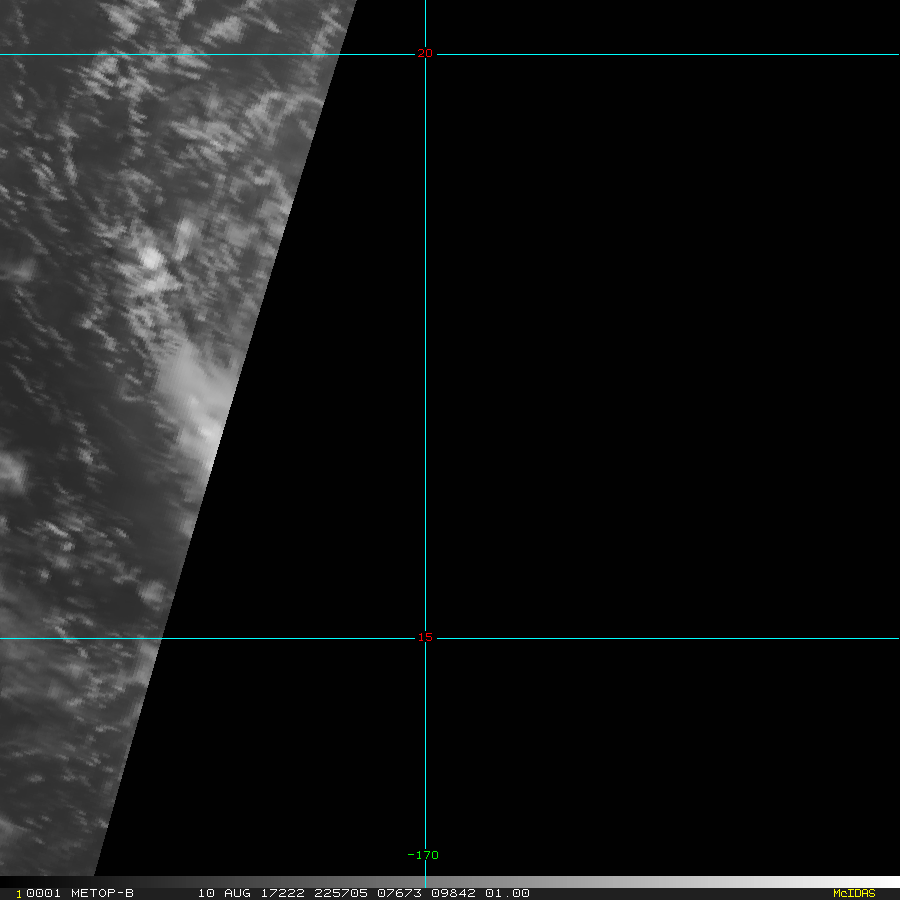
Task: Click the 0001 frame identifier
Action: click(44, 893)
